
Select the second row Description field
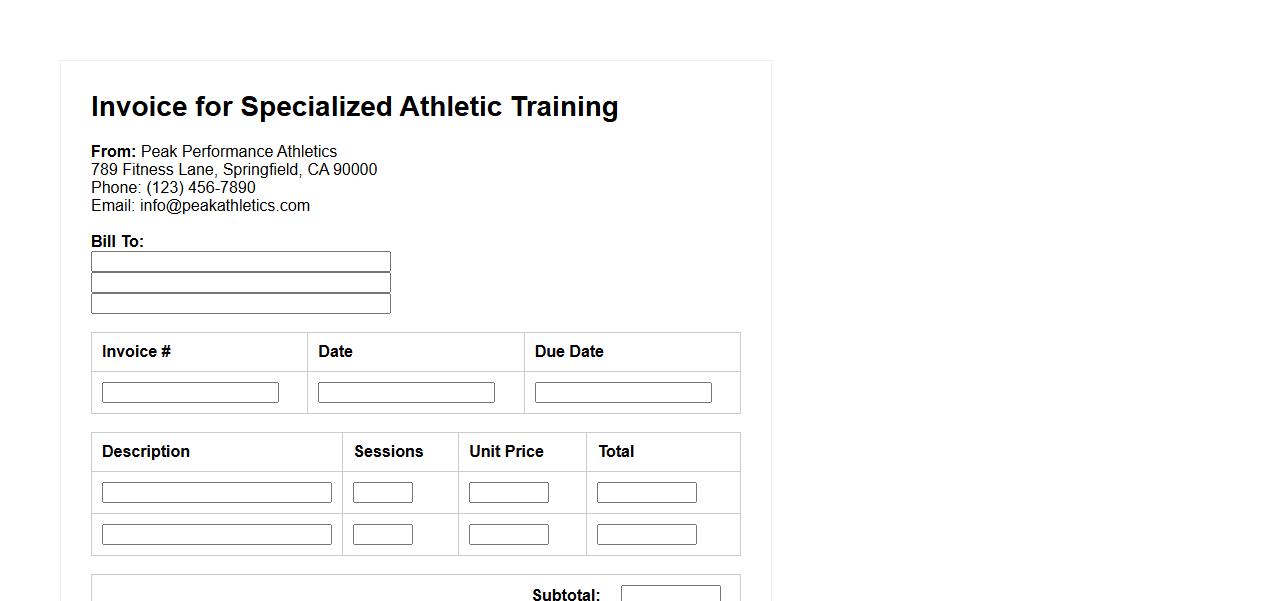(x=216, y=535)
